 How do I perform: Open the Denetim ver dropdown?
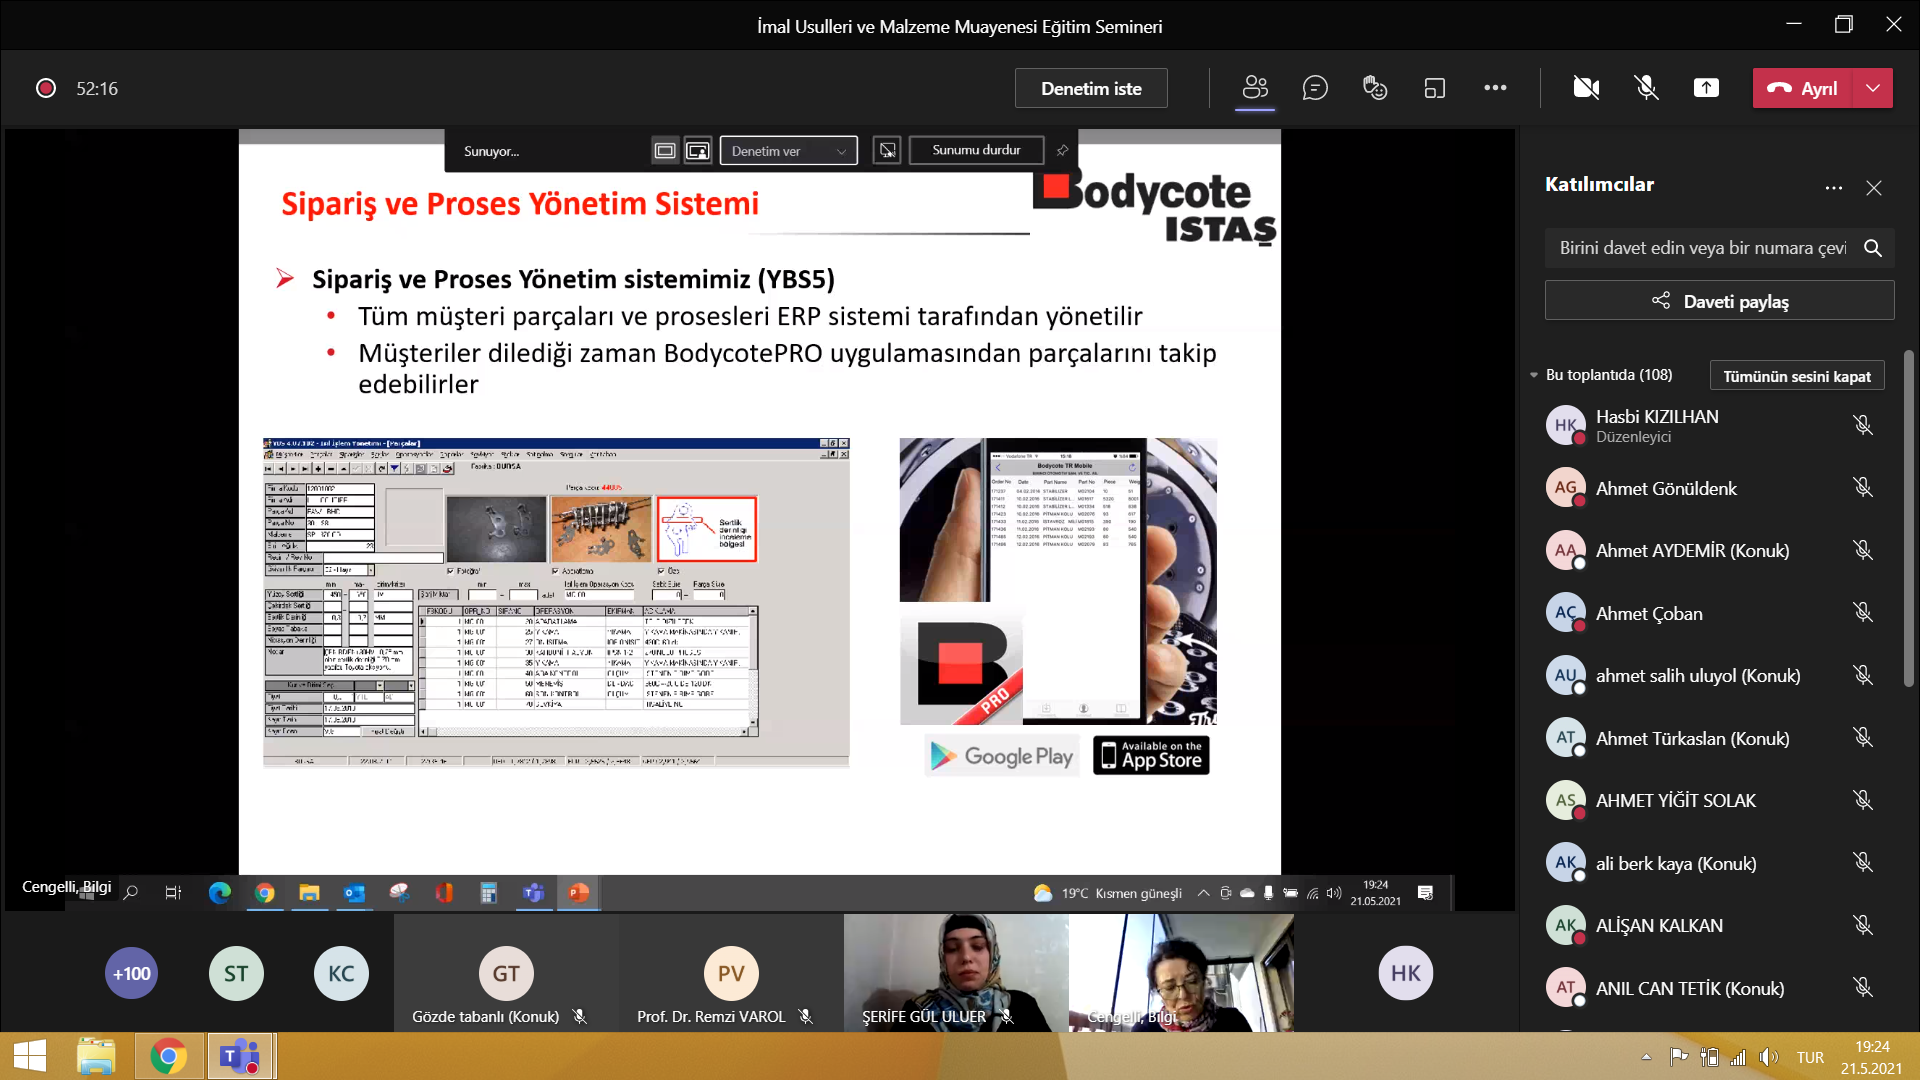(788, 151)
